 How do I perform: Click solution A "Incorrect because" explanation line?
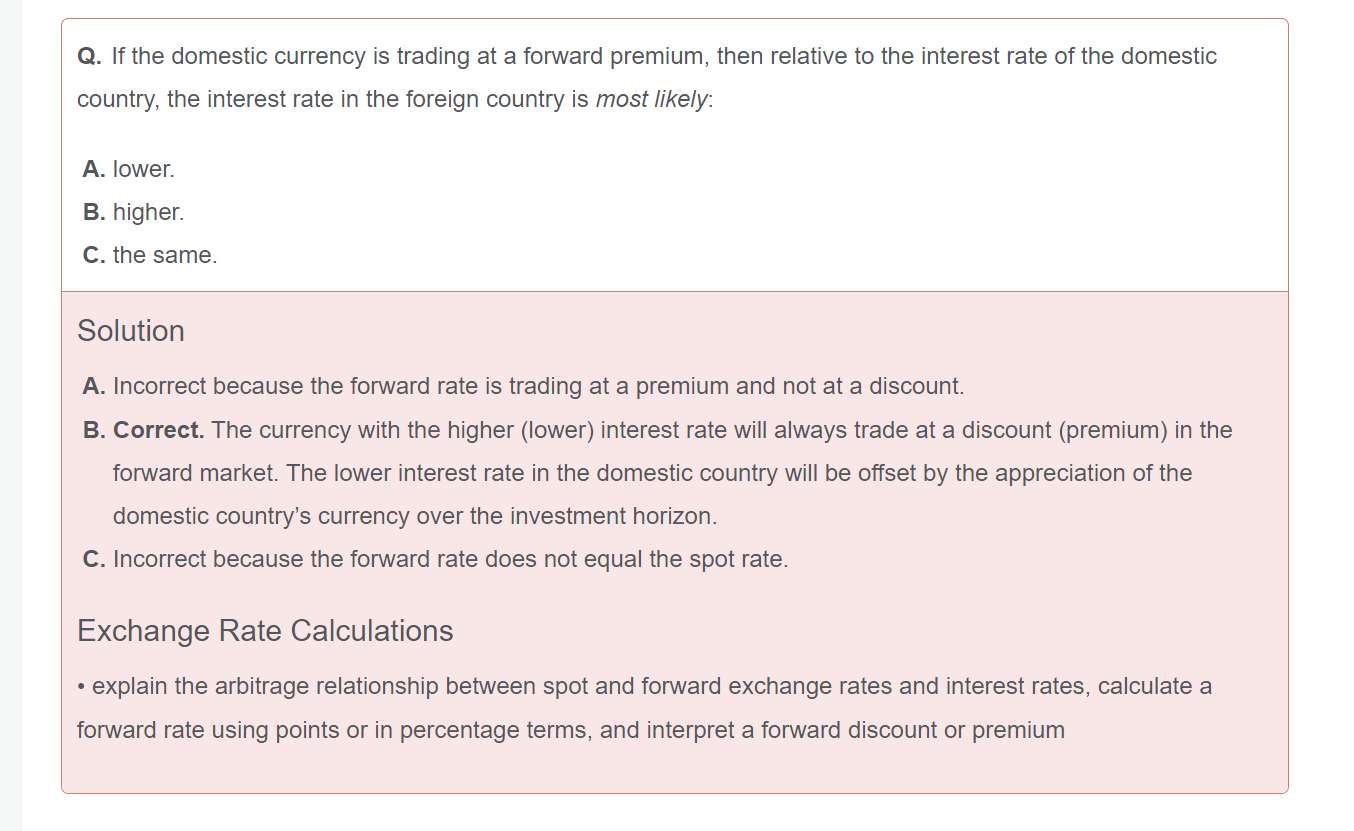pos(538,386)
